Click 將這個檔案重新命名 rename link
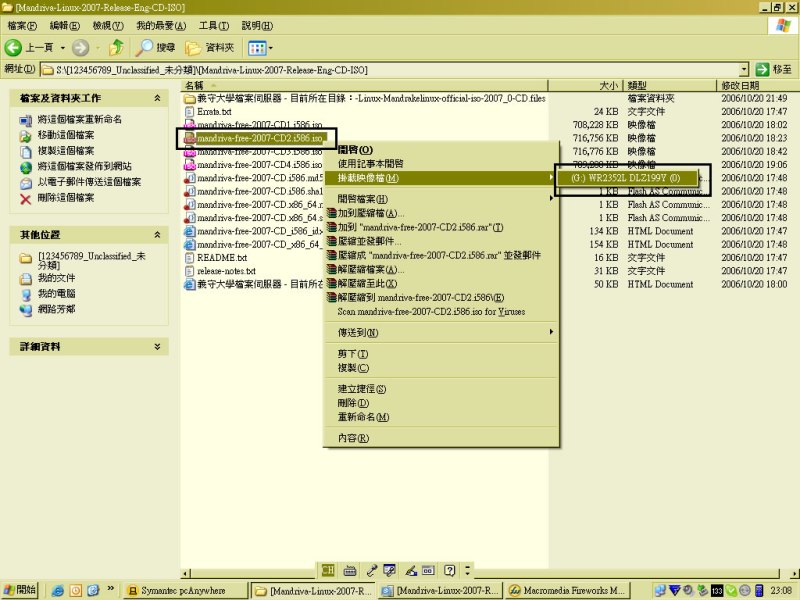Image resolution: width=800 pixels, height=600 pixels. tap(80, 119)
